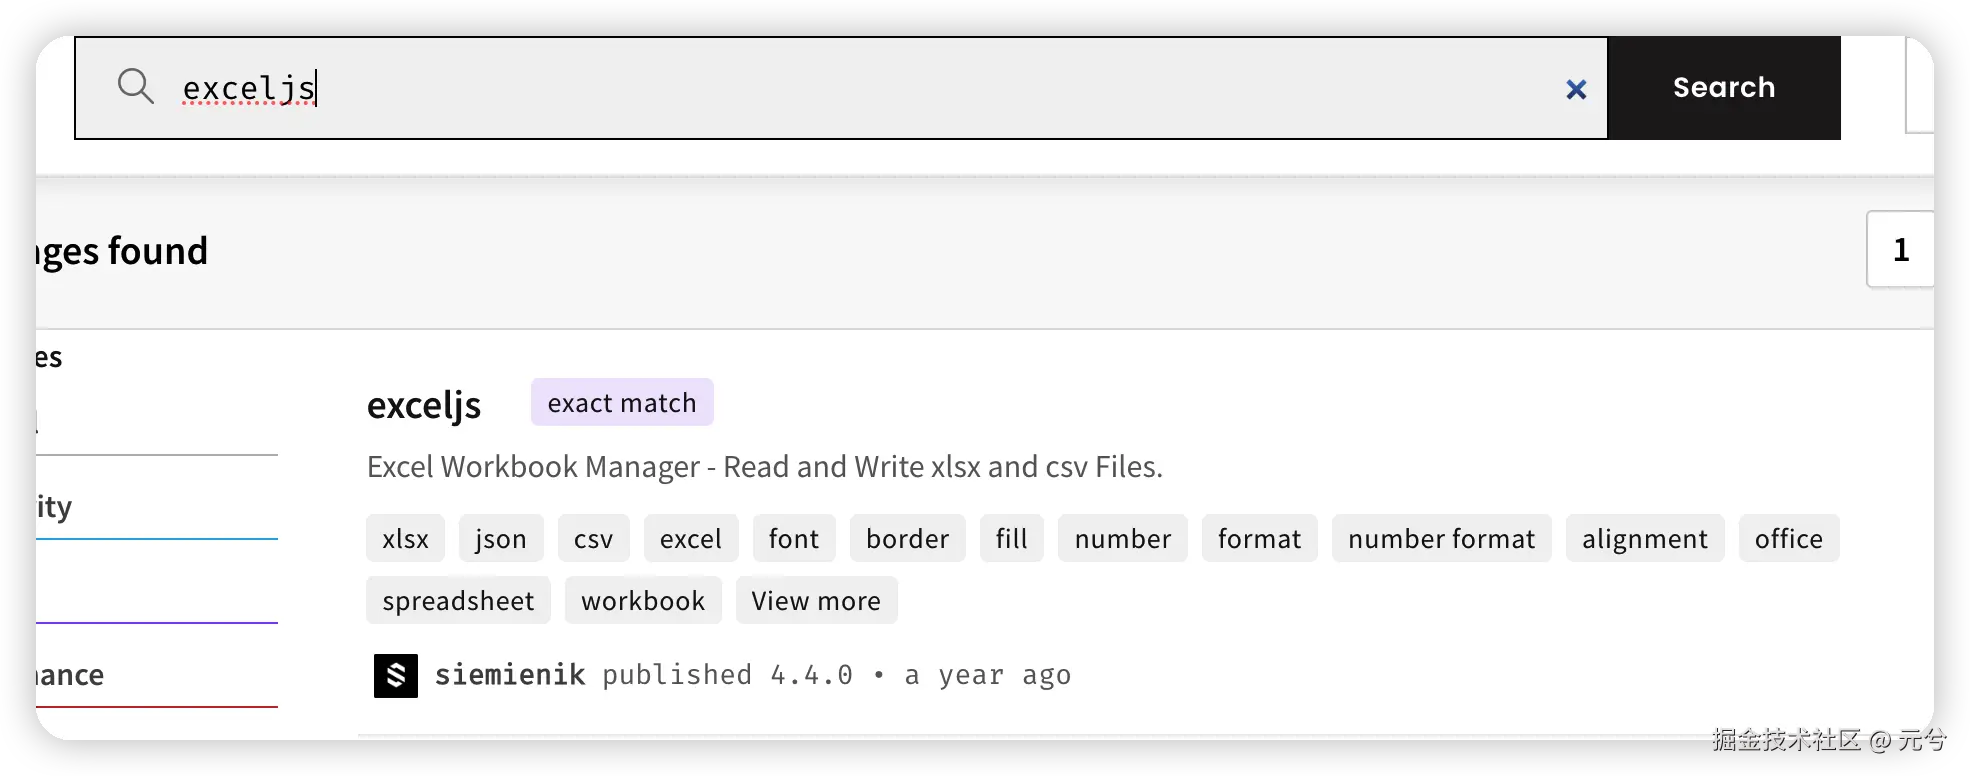Open the number format keyword tag
This screenshot has width=1970, height=776.
point(1441,539)
